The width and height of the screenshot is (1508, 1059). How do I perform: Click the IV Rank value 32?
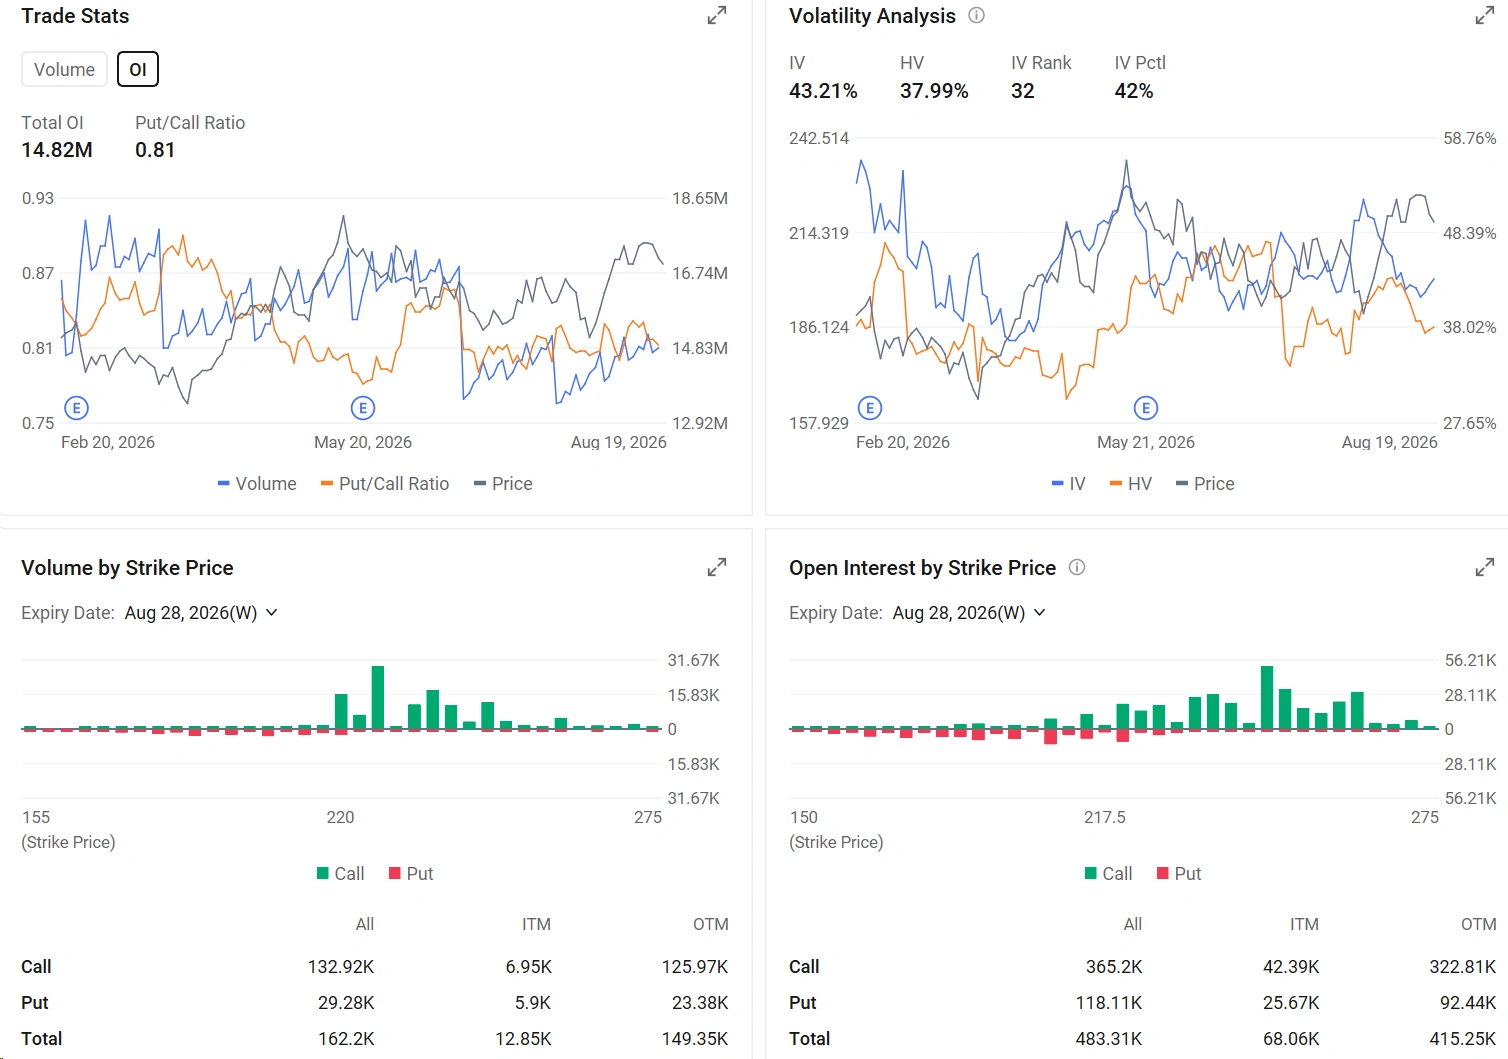1023,91
